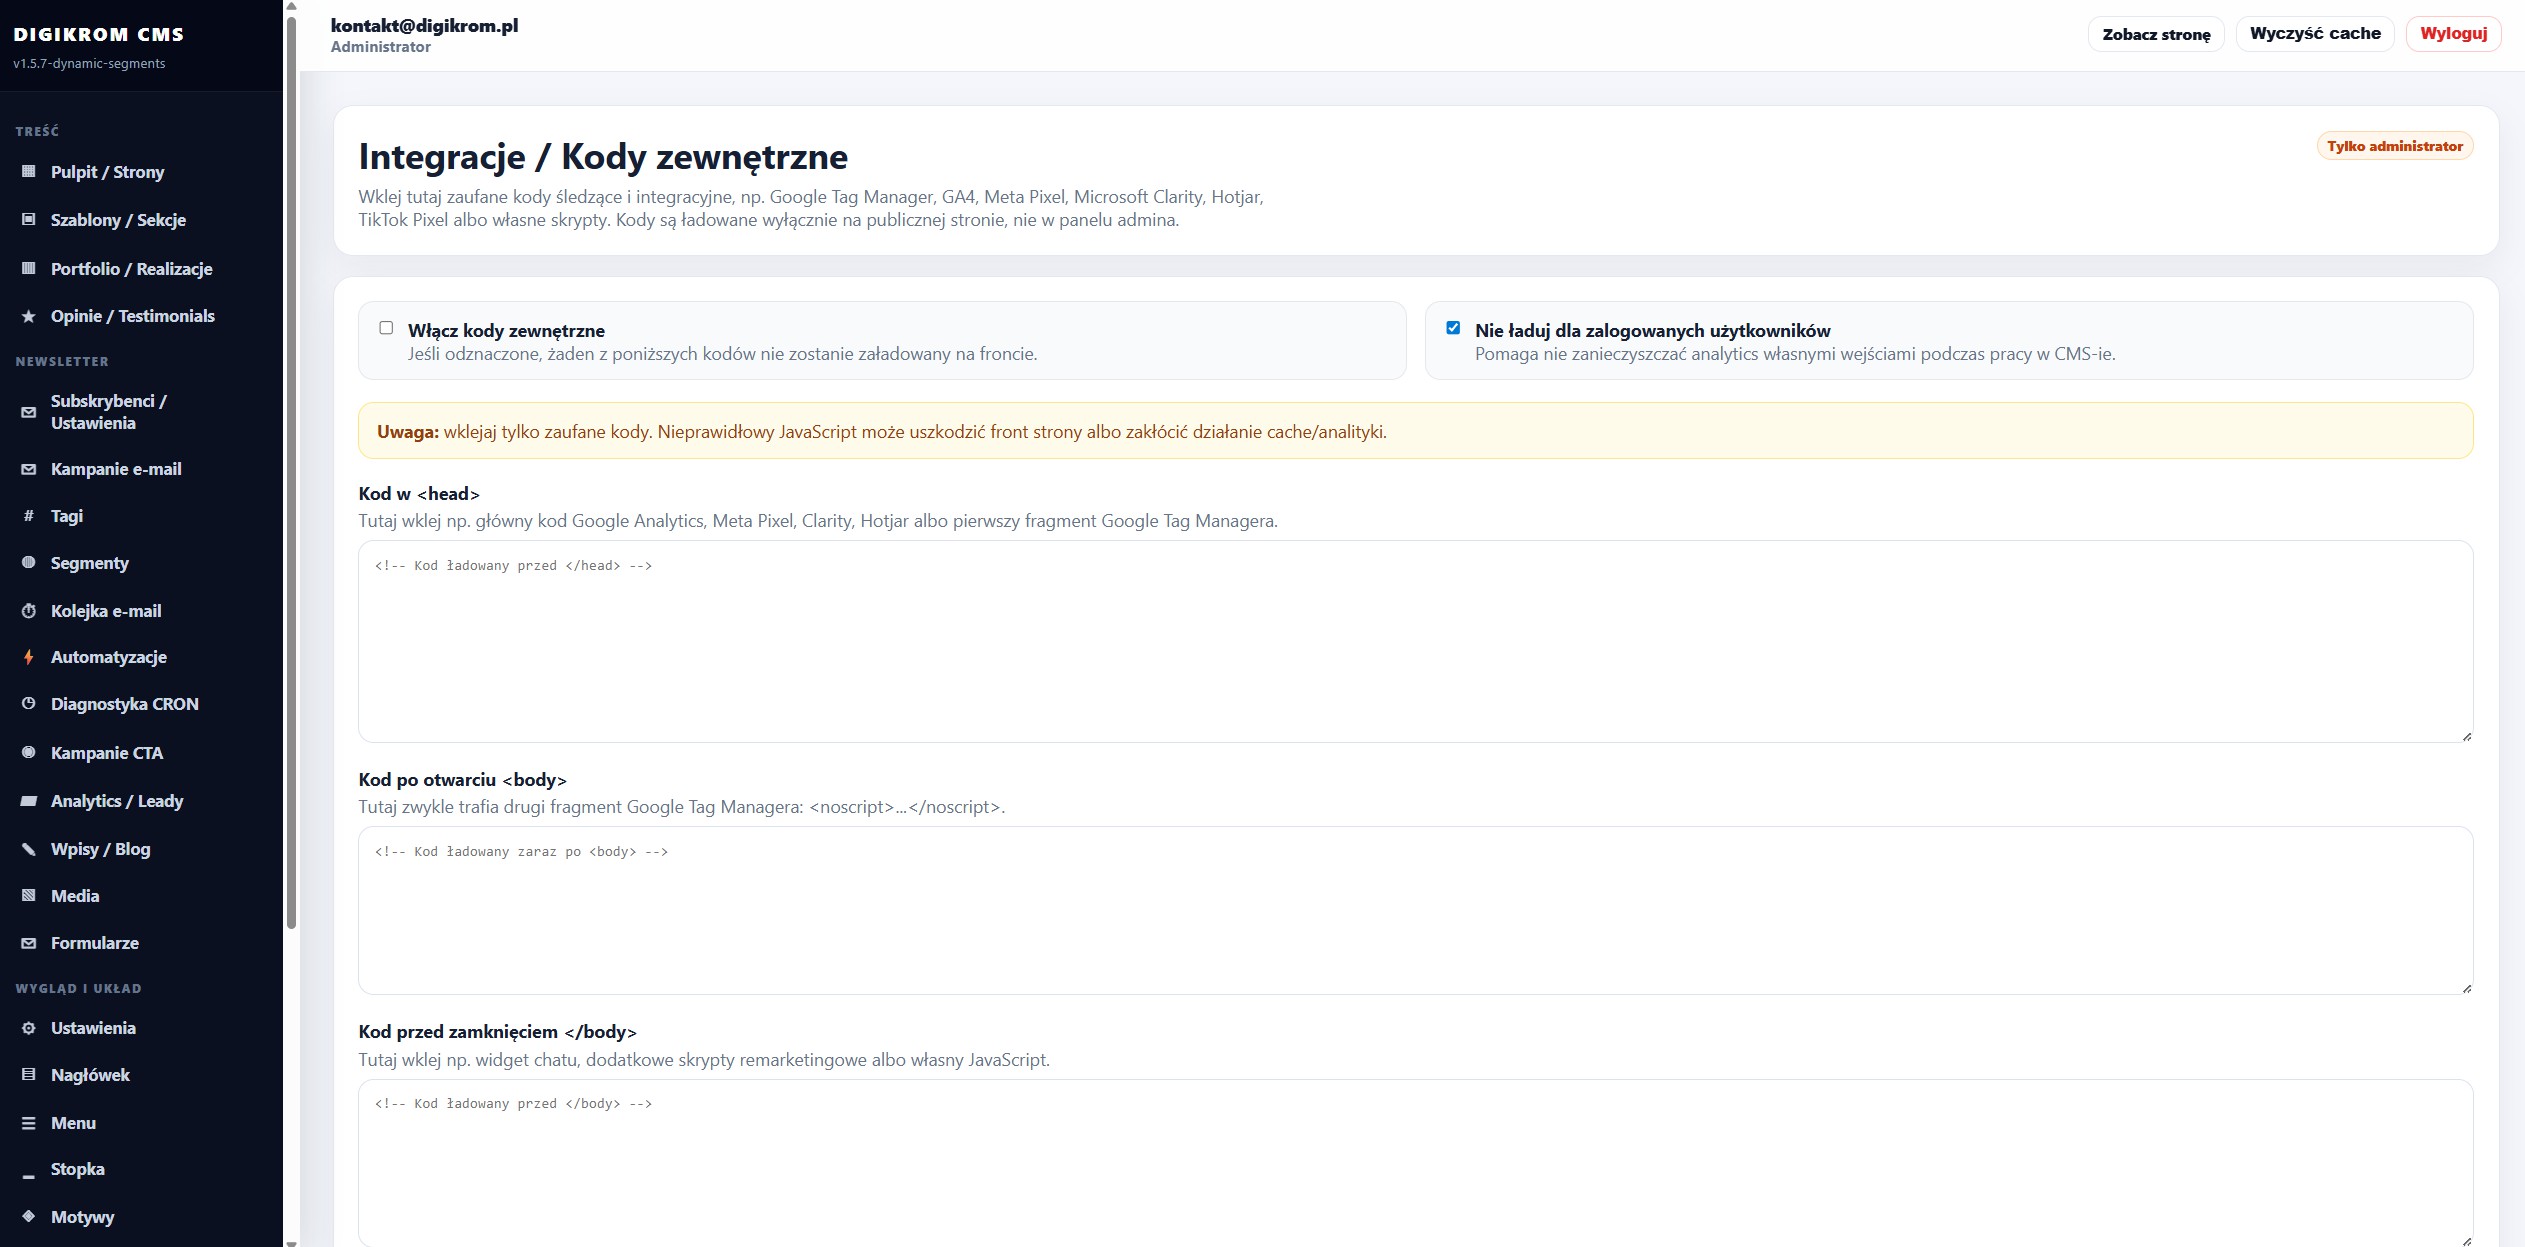The width and height of the screenshot is (2525, 1247).
Task: Click the hash icon beside Tagi
Action: click(29, 516)
